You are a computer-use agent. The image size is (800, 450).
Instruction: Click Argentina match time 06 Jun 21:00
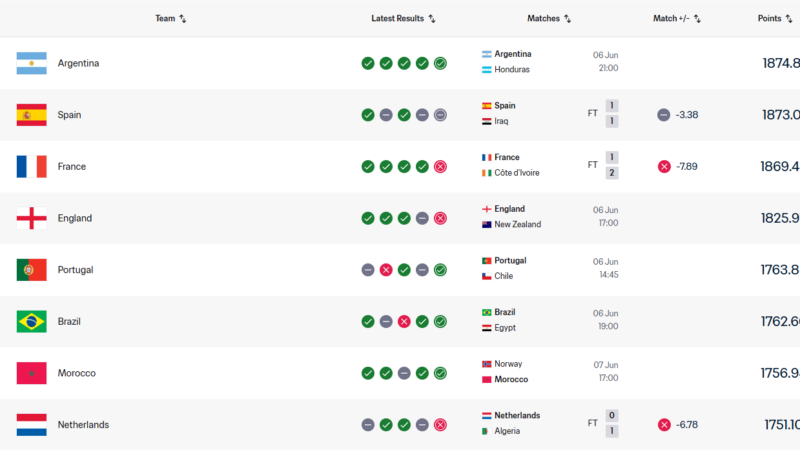[606, 61]
